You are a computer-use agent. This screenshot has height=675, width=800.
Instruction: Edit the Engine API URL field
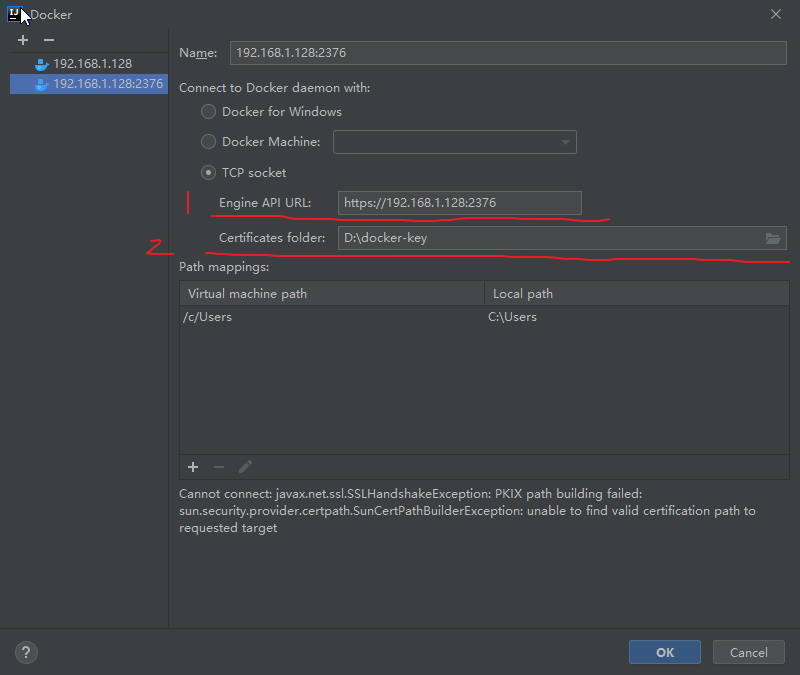460,203
